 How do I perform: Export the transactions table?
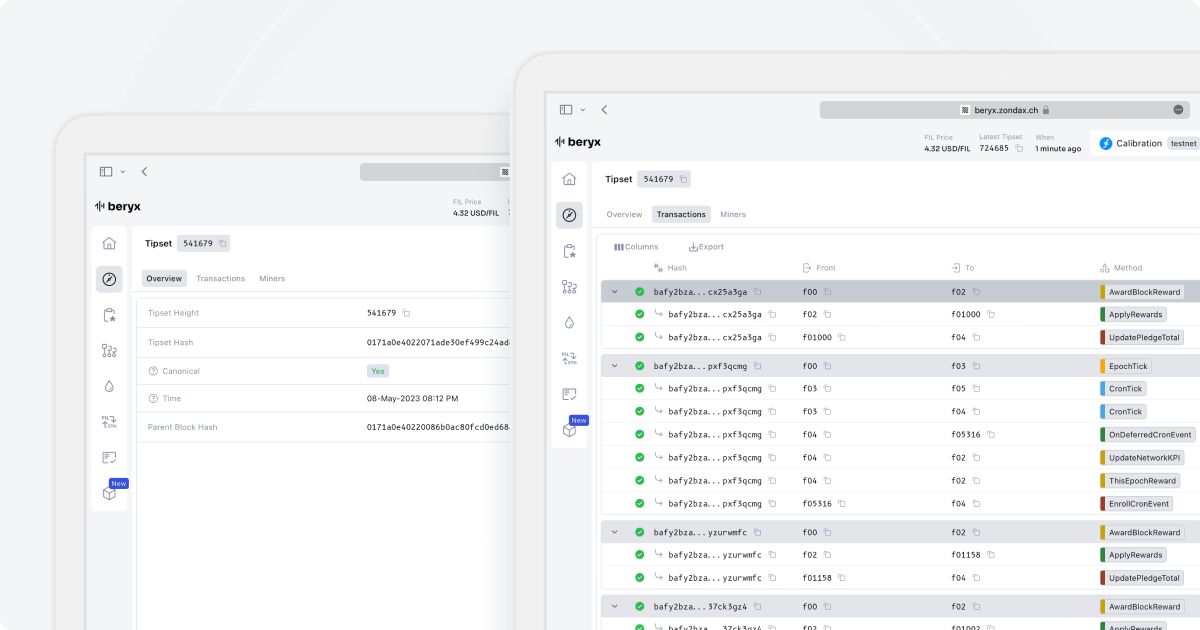[706, 247]
